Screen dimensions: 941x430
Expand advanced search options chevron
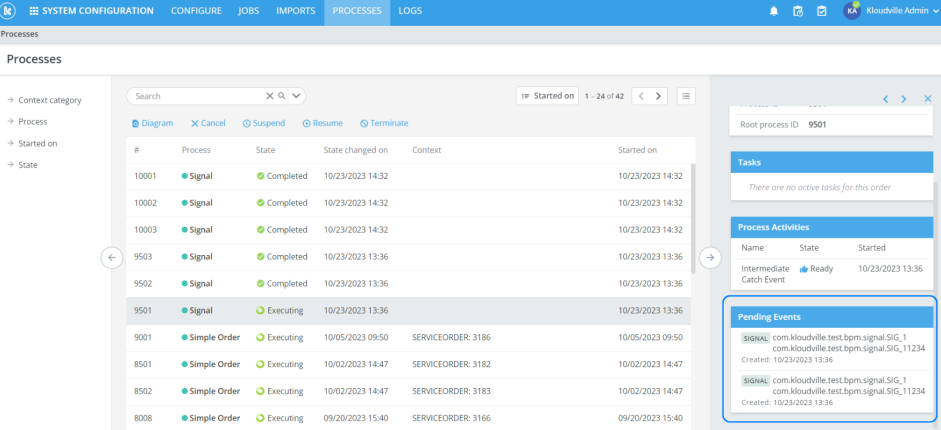tap(296, 96)
